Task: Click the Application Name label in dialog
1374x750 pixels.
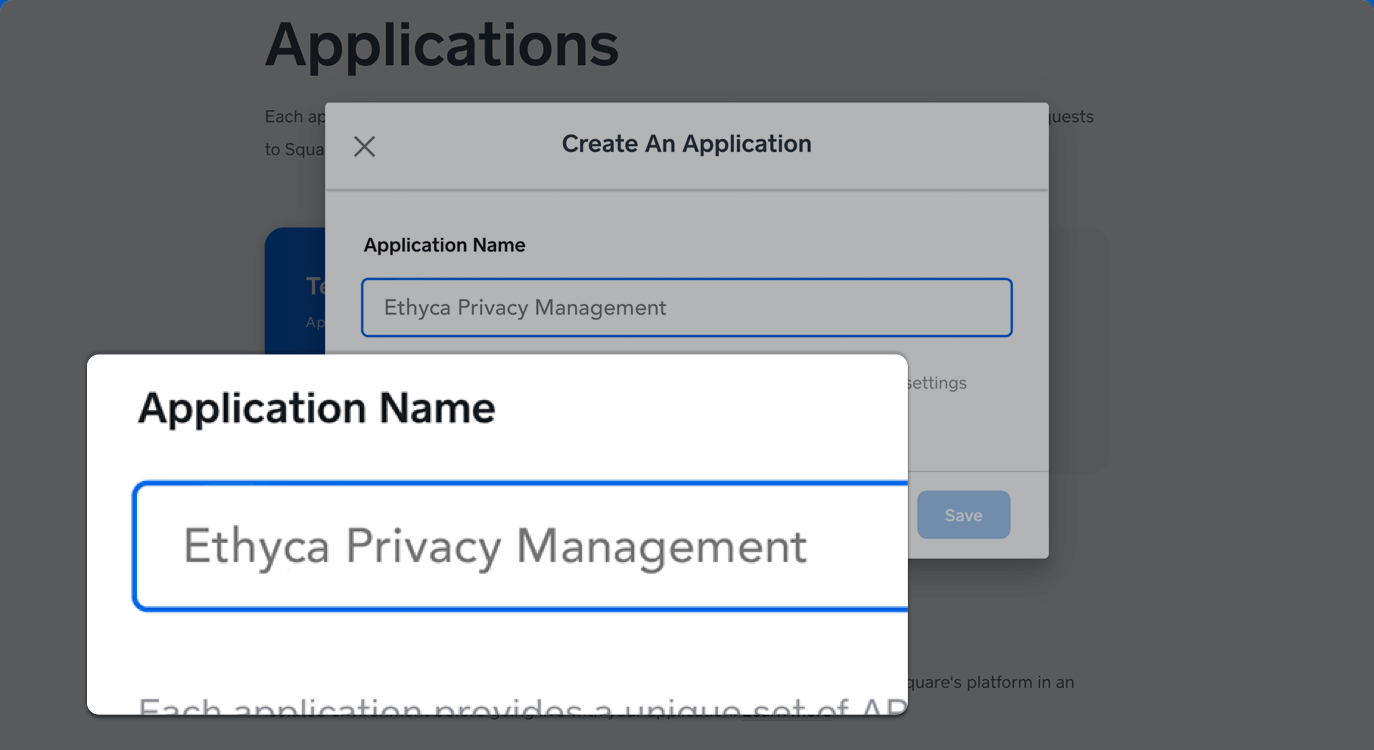Action: pyautogui.click(x=444, y=245)
